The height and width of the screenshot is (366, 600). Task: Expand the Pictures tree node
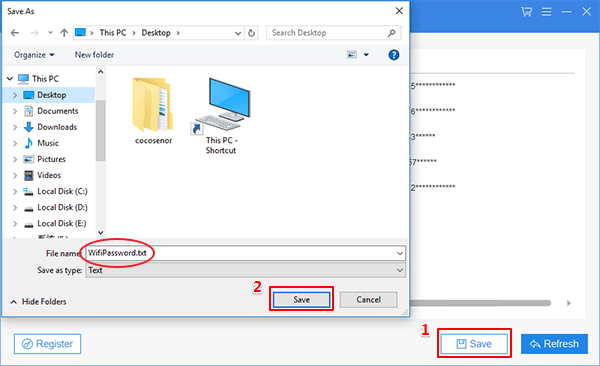[x=15, y=159]
